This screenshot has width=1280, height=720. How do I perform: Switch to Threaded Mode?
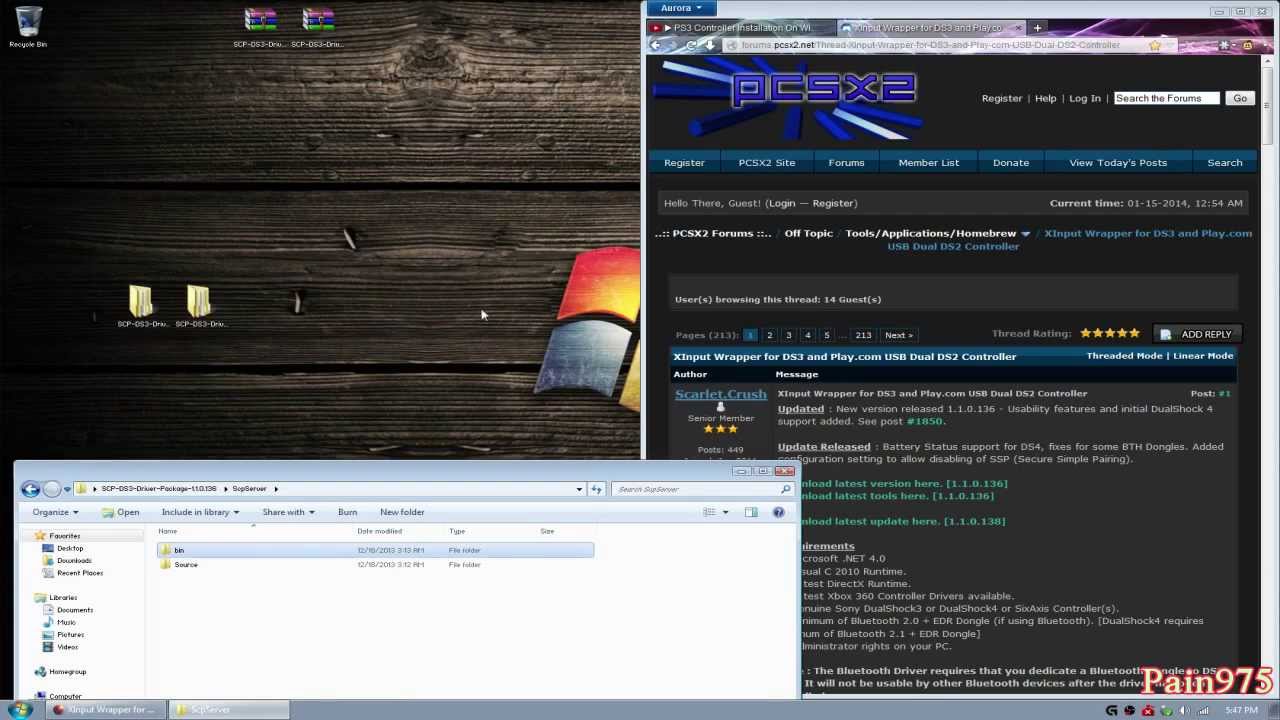tap(1125, 356)
